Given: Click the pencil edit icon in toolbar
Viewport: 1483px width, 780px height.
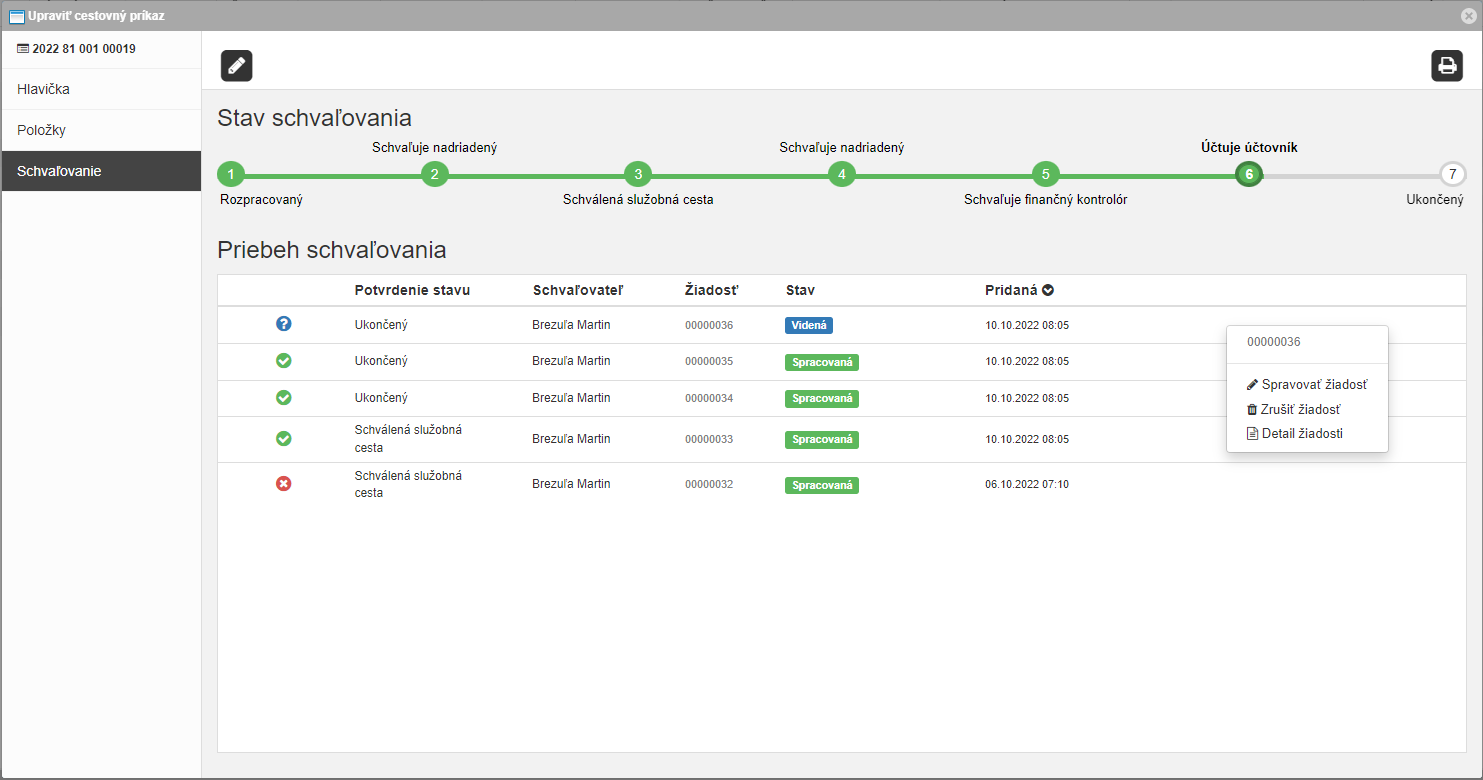Looking at the screenshot, I should (236, 66).
